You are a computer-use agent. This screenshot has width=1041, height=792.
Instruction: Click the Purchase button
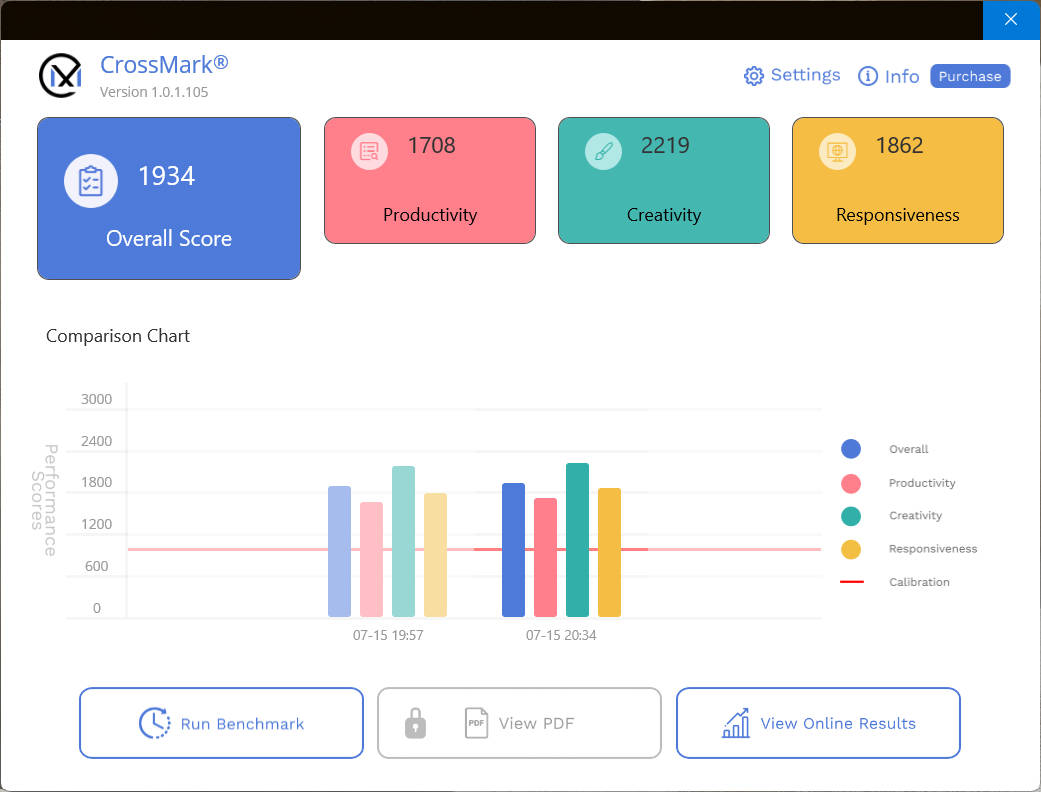click(970, 76)
